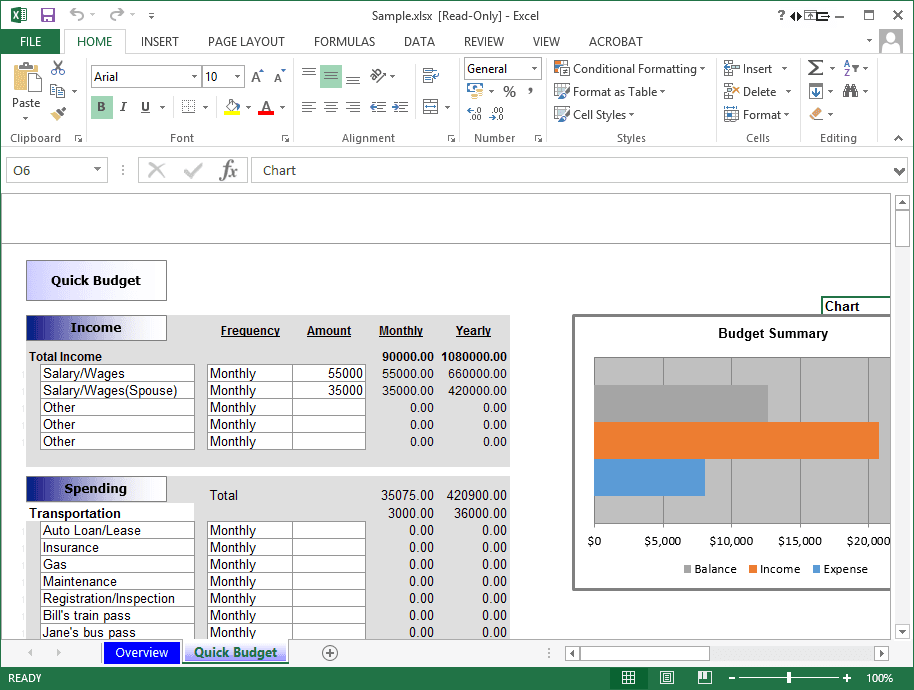Click the horizontal scrollbar right arrow
Viewport: 914px width, 690px height.
881,653
